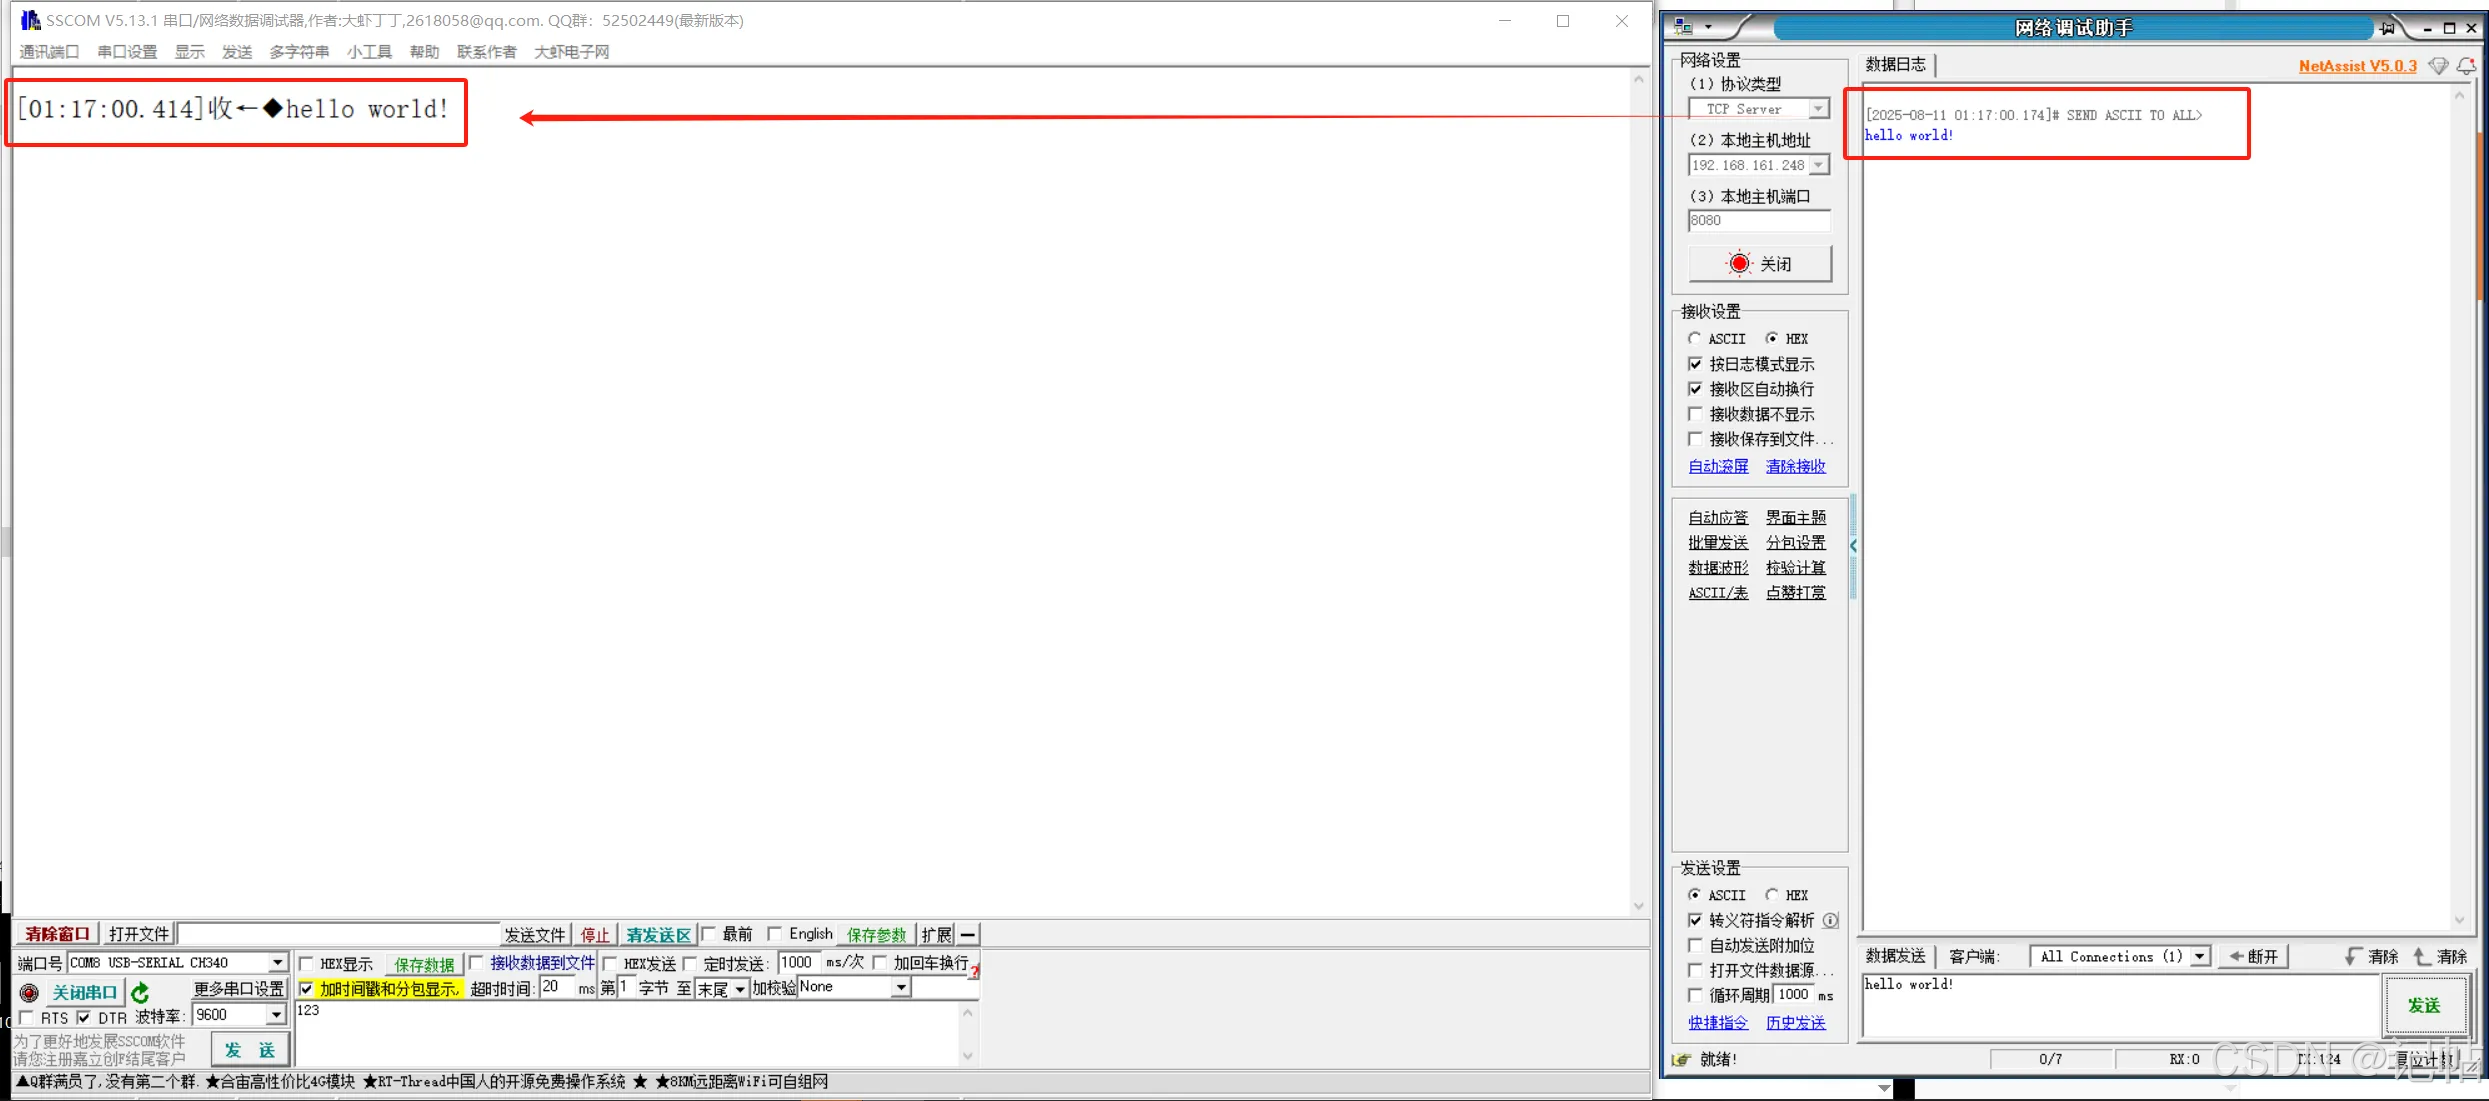
Task: Click the 更多串口设置 button
Action: coord(239,989)
